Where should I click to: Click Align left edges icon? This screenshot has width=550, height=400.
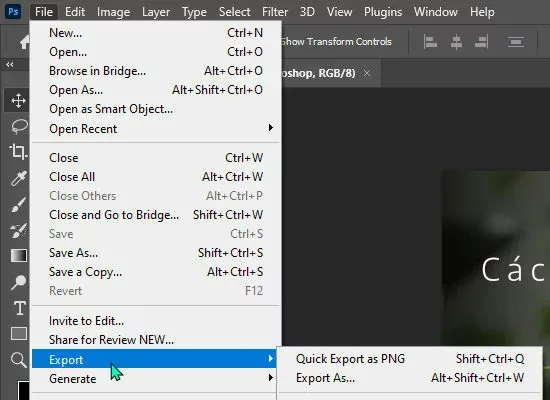(x=430, y=42)
